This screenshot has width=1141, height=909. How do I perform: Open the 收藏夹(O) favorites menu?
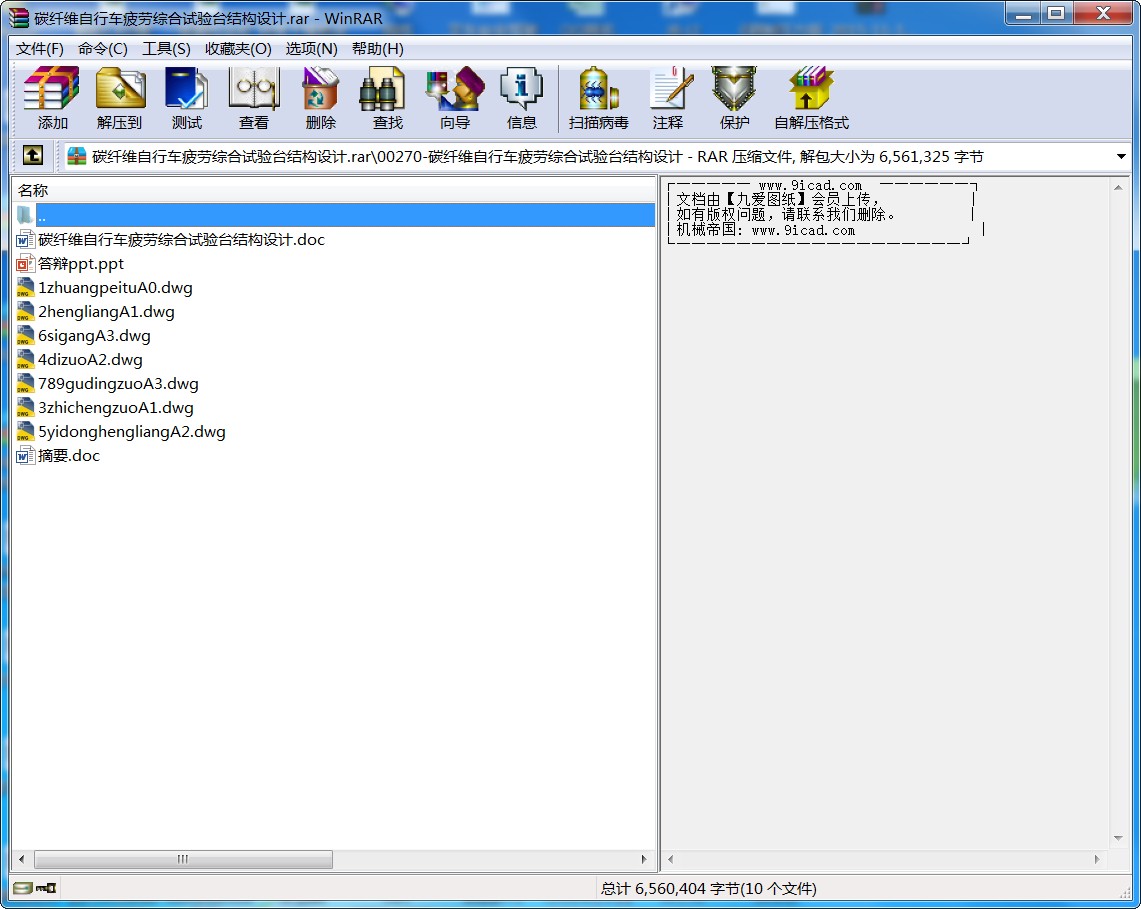coord(238,49)
